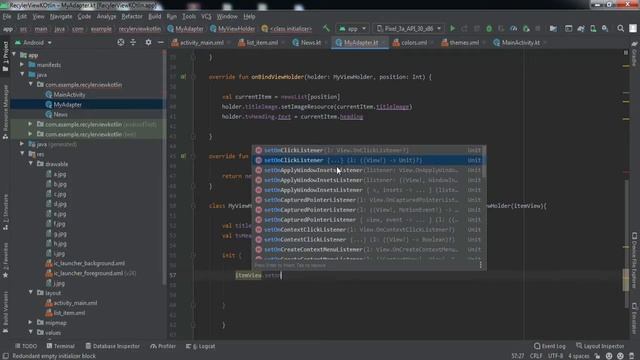This screenshot has width=640, height=360.
Task: Open Search Everywhere magnifier icon
Action: coord(620,29)
